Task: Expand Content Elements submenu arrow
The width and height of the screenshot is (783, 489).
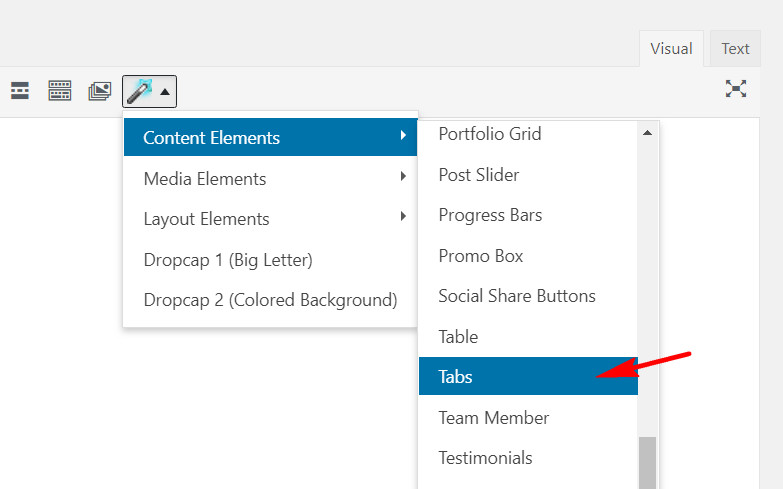Action: (403, 135)
